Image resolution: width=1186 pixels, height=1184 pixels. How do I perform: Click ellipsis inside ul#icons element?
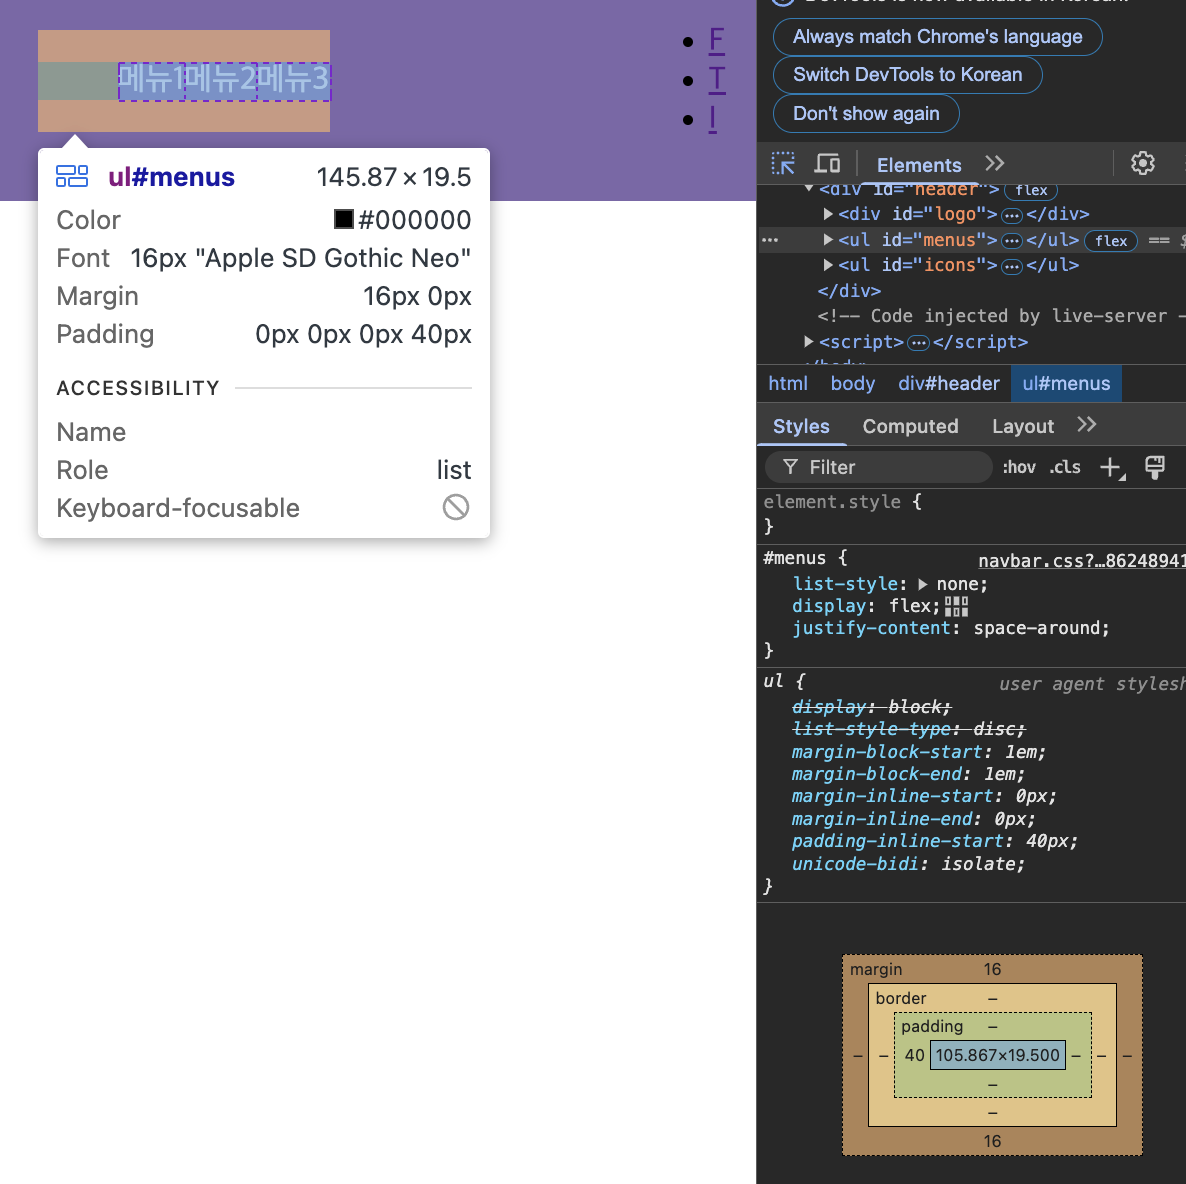1011,266
